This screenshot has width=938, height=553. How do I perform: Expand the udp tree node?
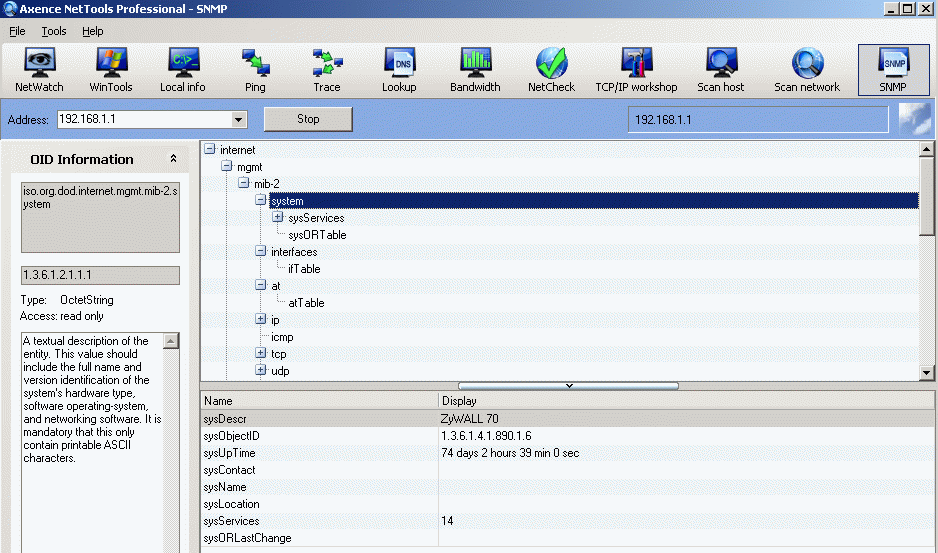[261, 370]
